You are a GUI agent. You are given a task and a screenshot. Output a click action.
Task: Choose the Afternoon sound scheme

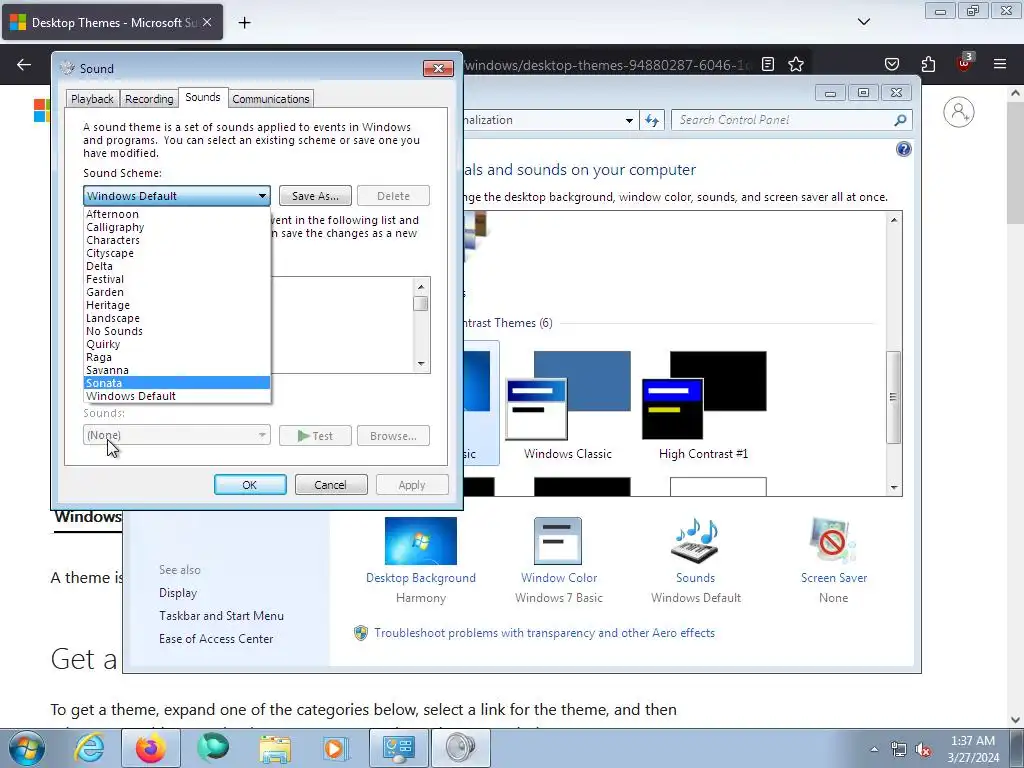tap(177, 214)
